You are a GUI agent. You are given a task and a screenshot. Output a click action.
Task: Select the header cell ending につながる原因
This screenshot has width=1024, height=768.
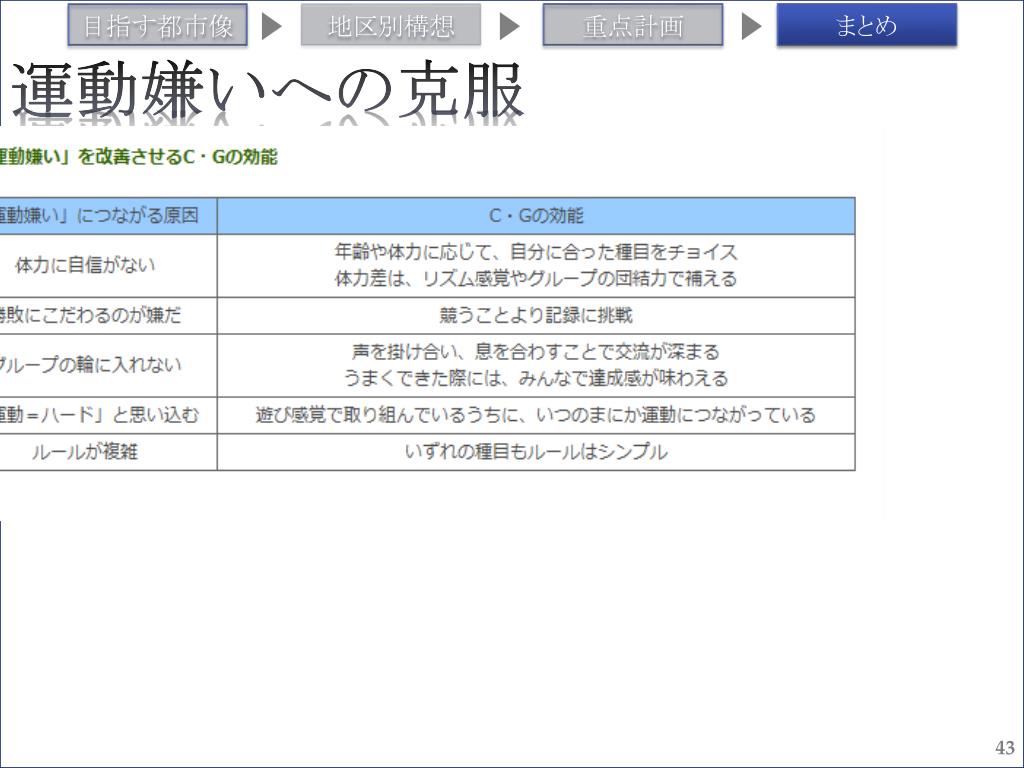pos(108,216)
